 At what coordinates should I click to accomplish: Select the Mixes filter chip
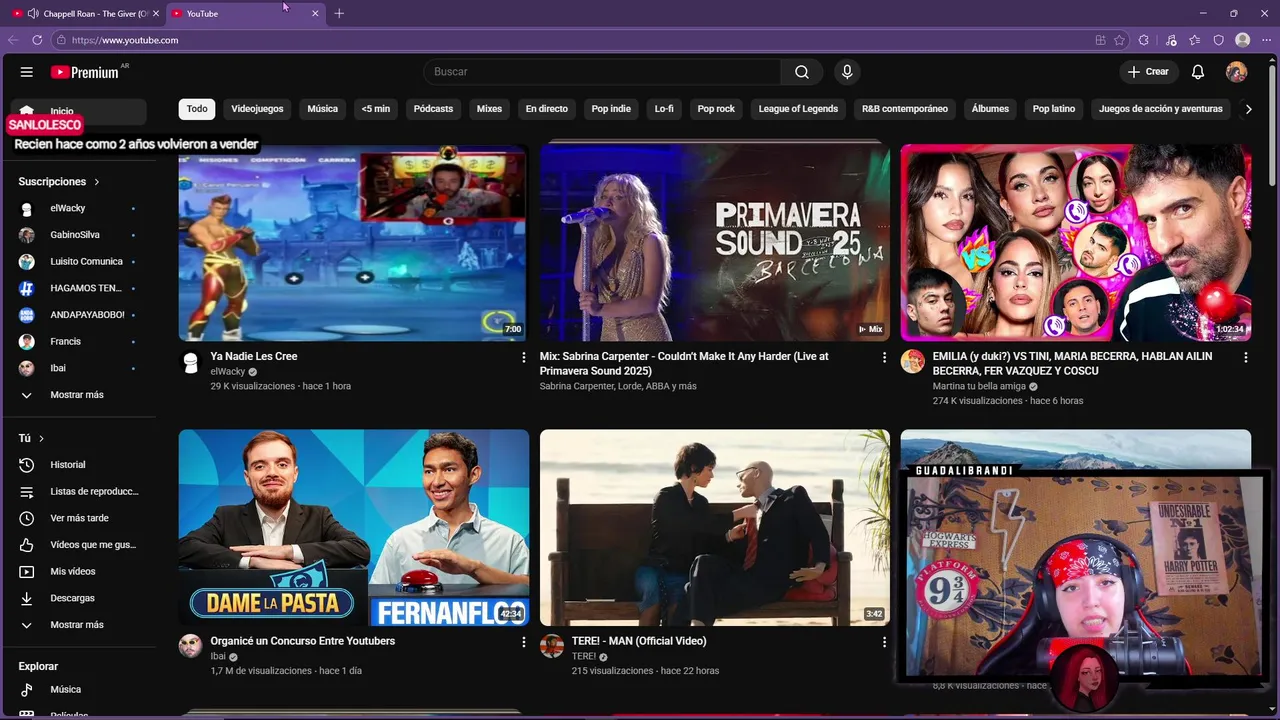coord(489,109)
